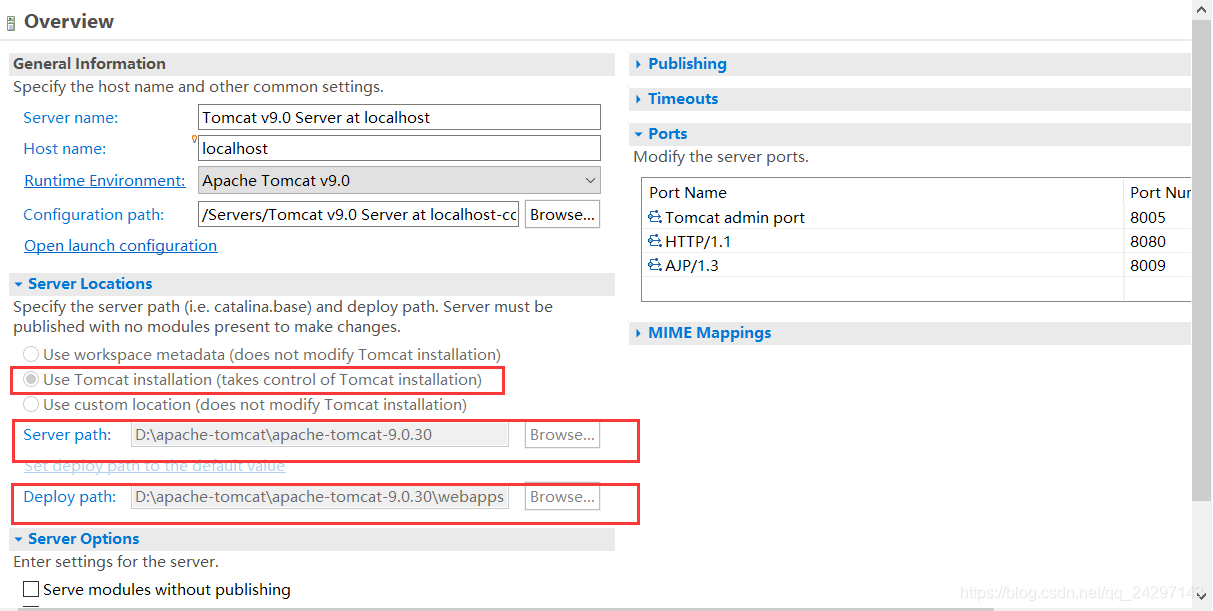Click the Deploy path text field
The image size is (1213, 611).
click(x=320, y=497)
